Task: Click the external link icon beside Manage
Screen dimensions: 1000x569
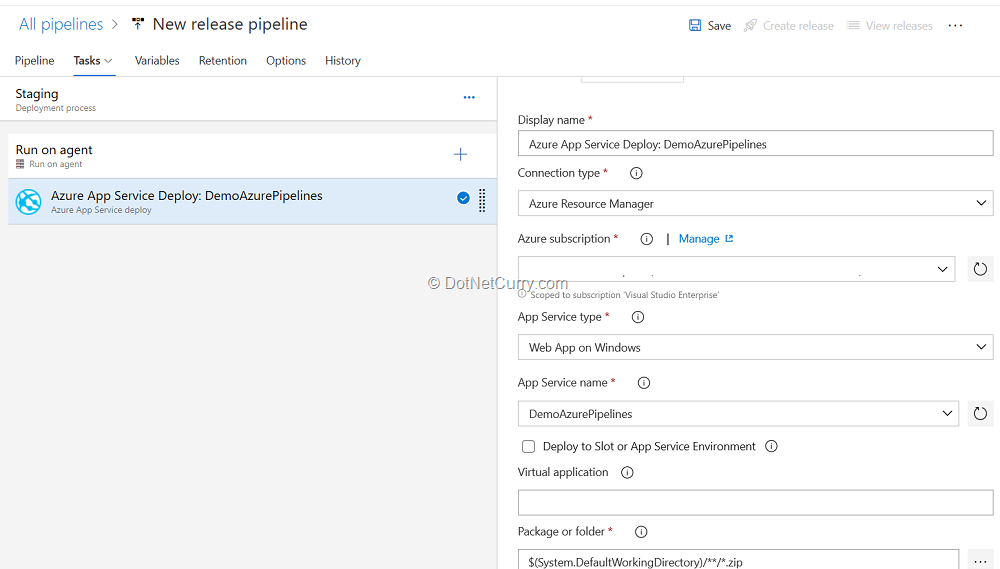Action: (x=729, y=239)
